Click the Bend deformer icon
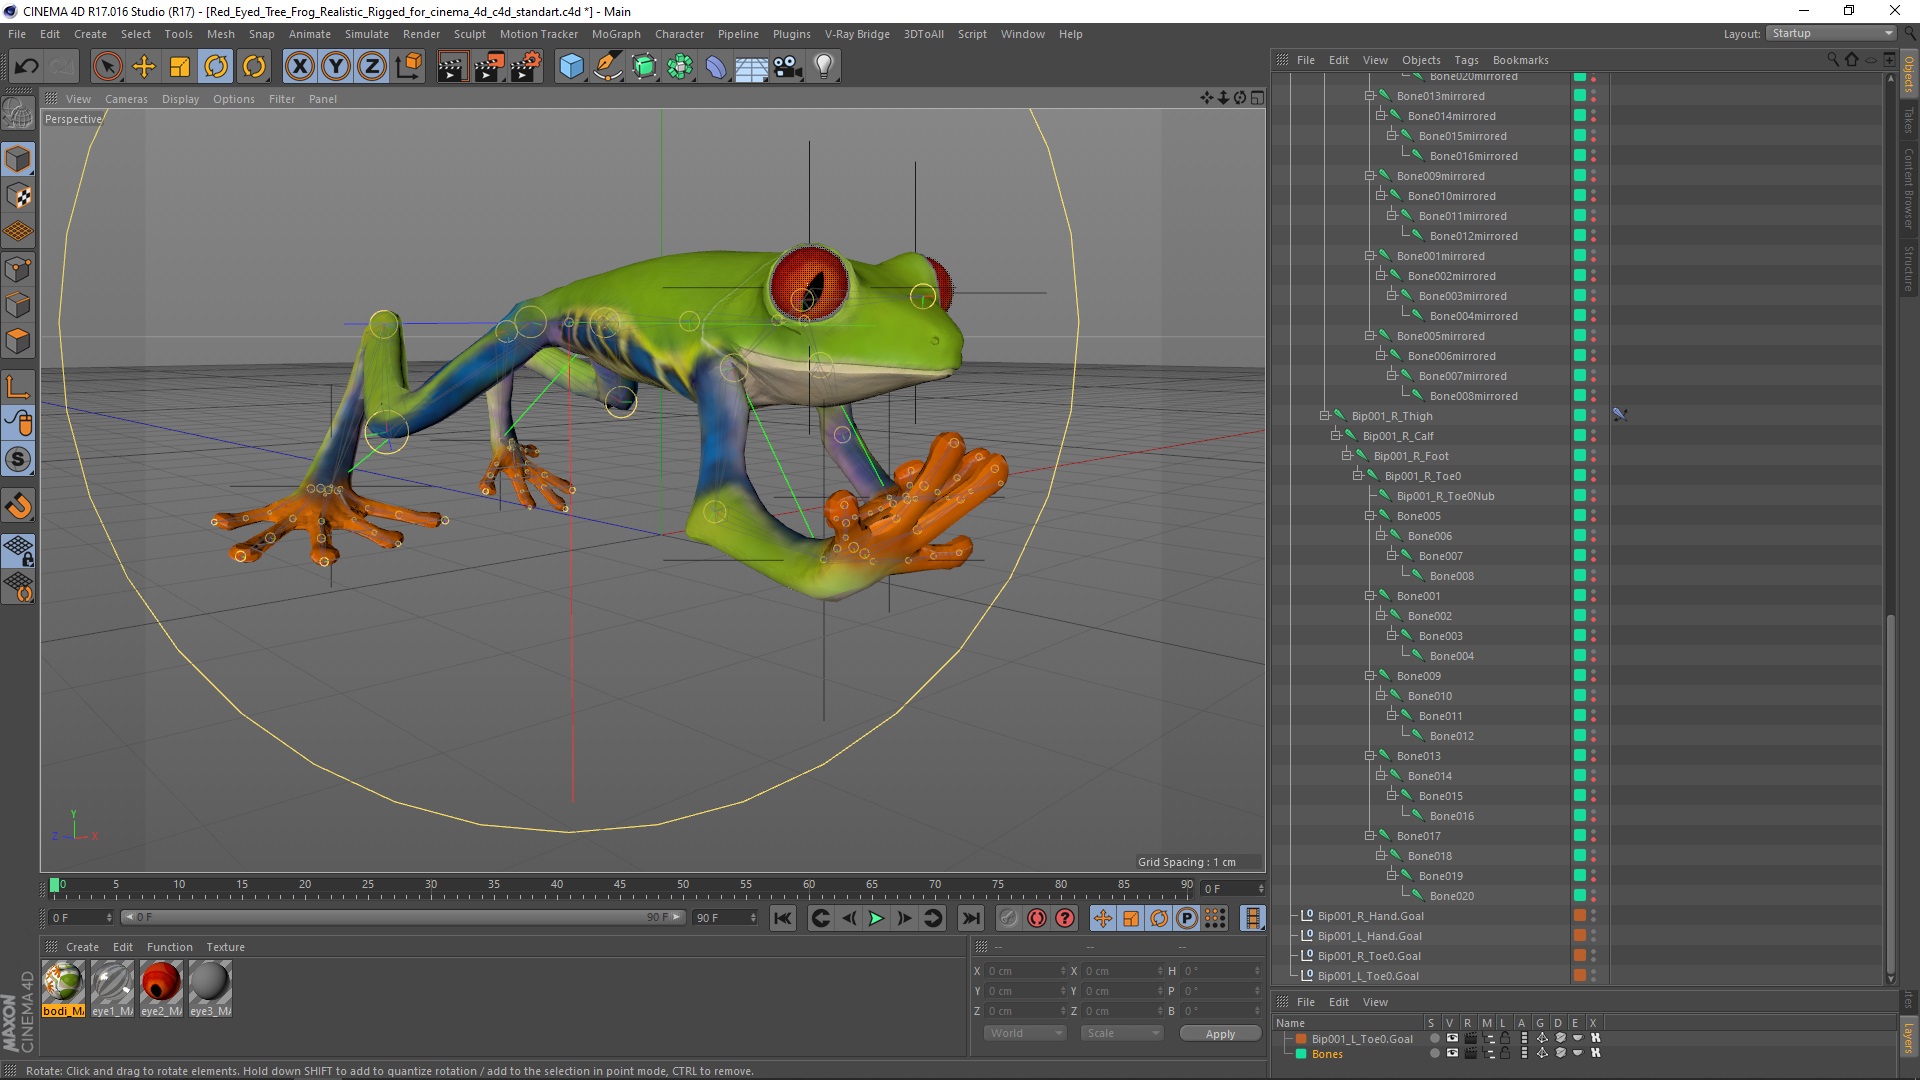 (x=717, y=67)
